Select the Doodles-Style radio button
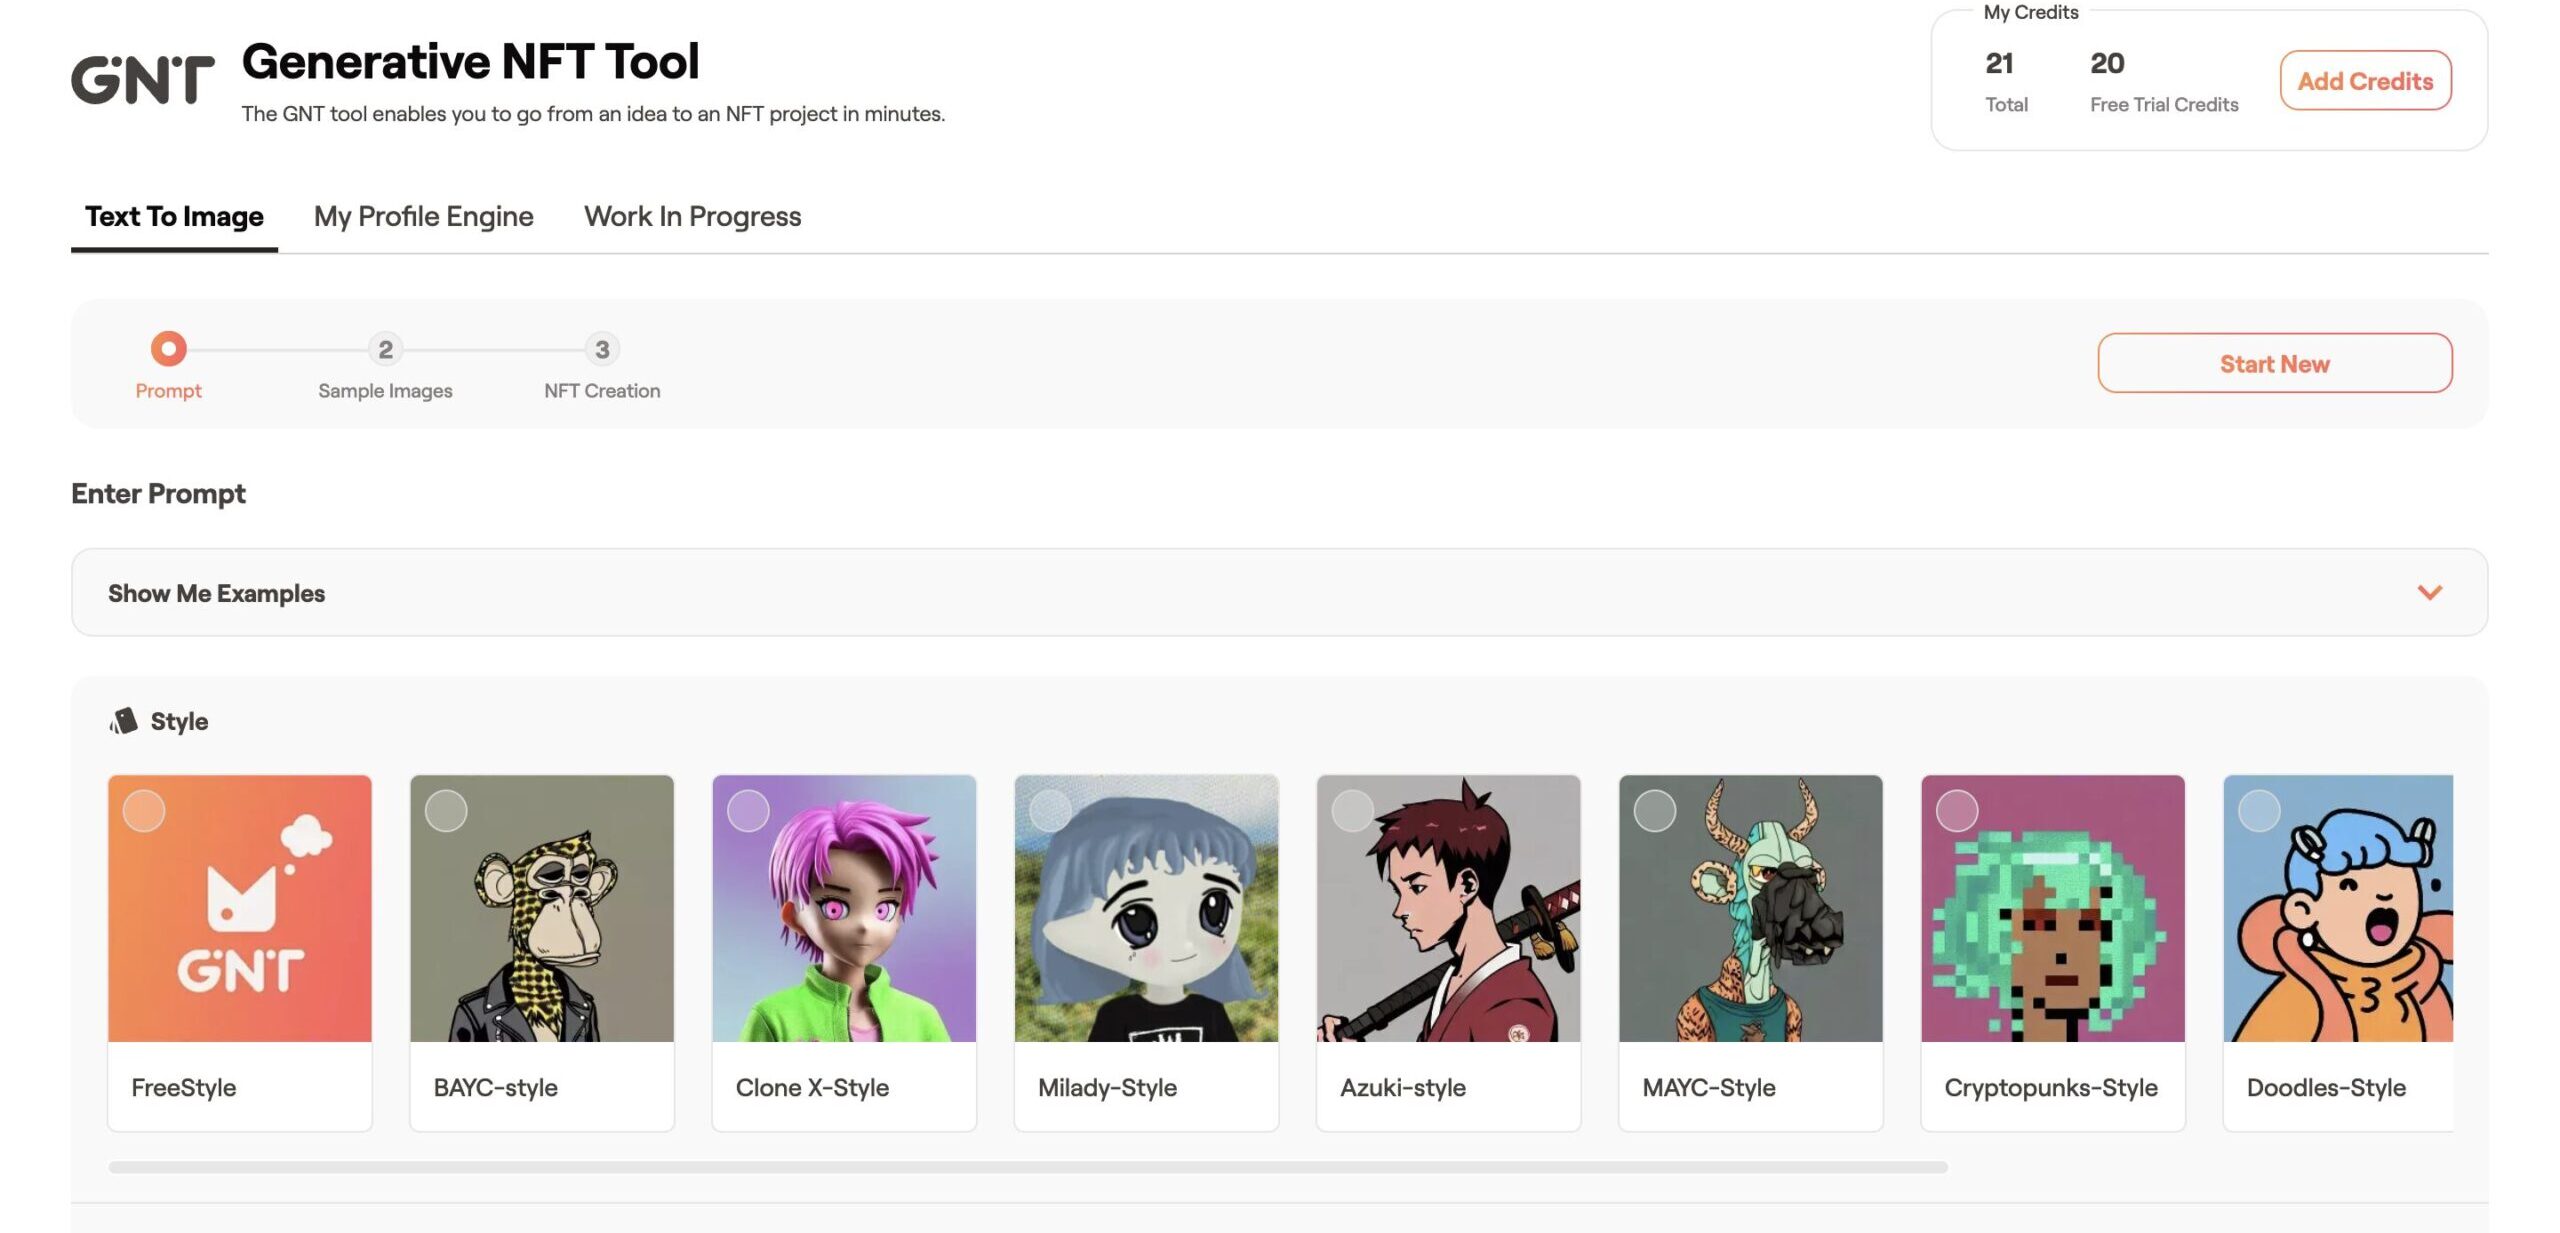This screenshot has height=1233, width=2560. (x=2259, y=811)
